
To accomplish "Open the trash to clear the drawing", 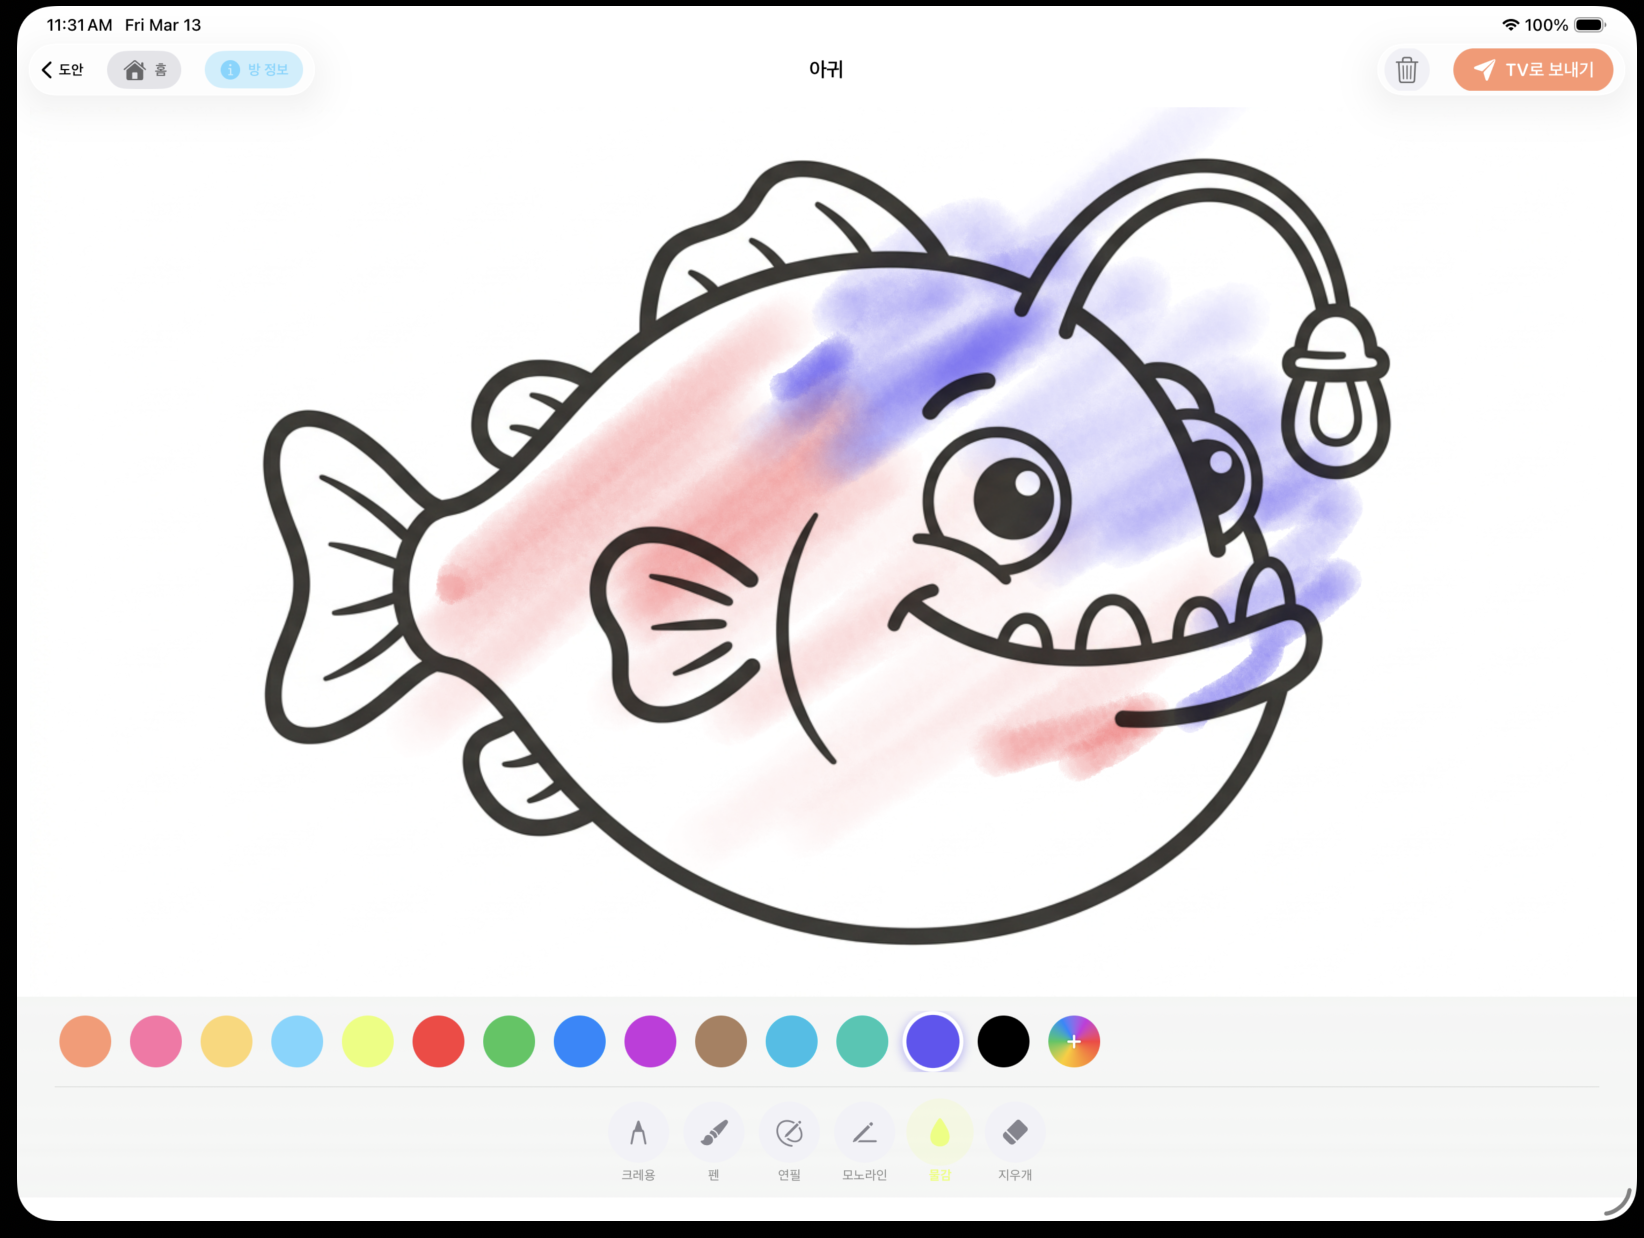I will pos(1406,69).
